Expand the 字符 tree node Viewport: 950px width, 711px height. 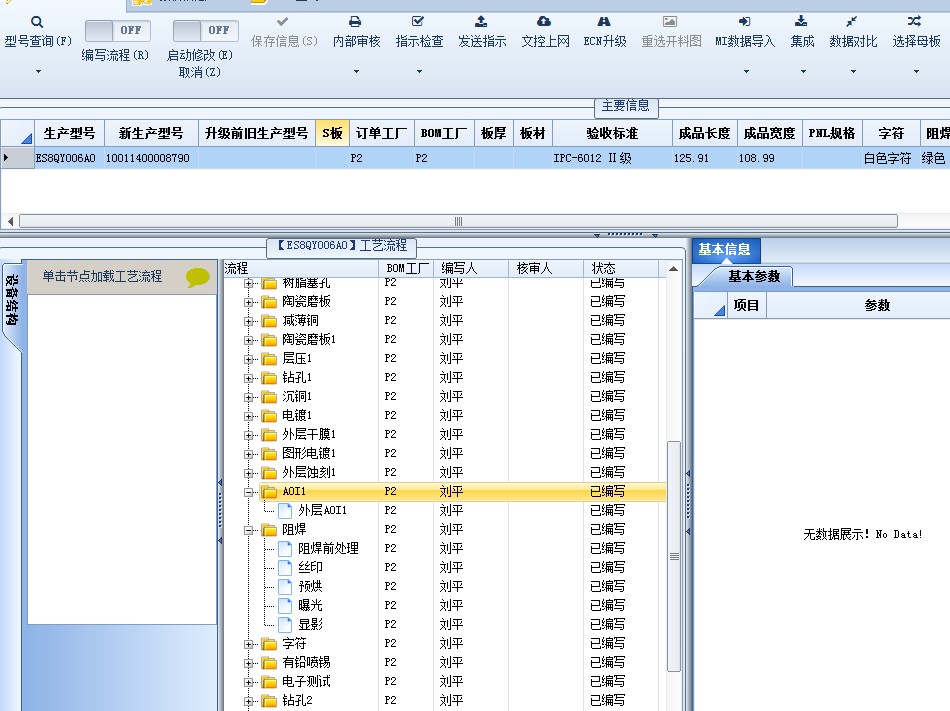tap(248, 644)
